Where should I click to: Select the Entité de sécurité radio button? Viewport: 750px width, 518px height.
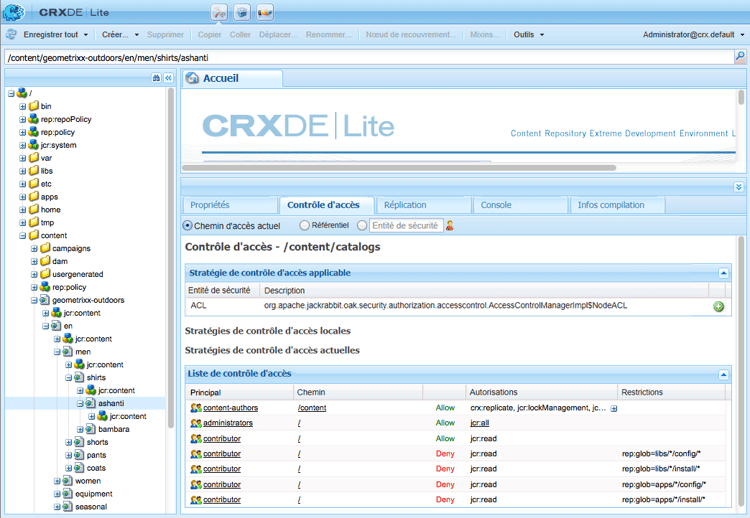click(363, 225)
